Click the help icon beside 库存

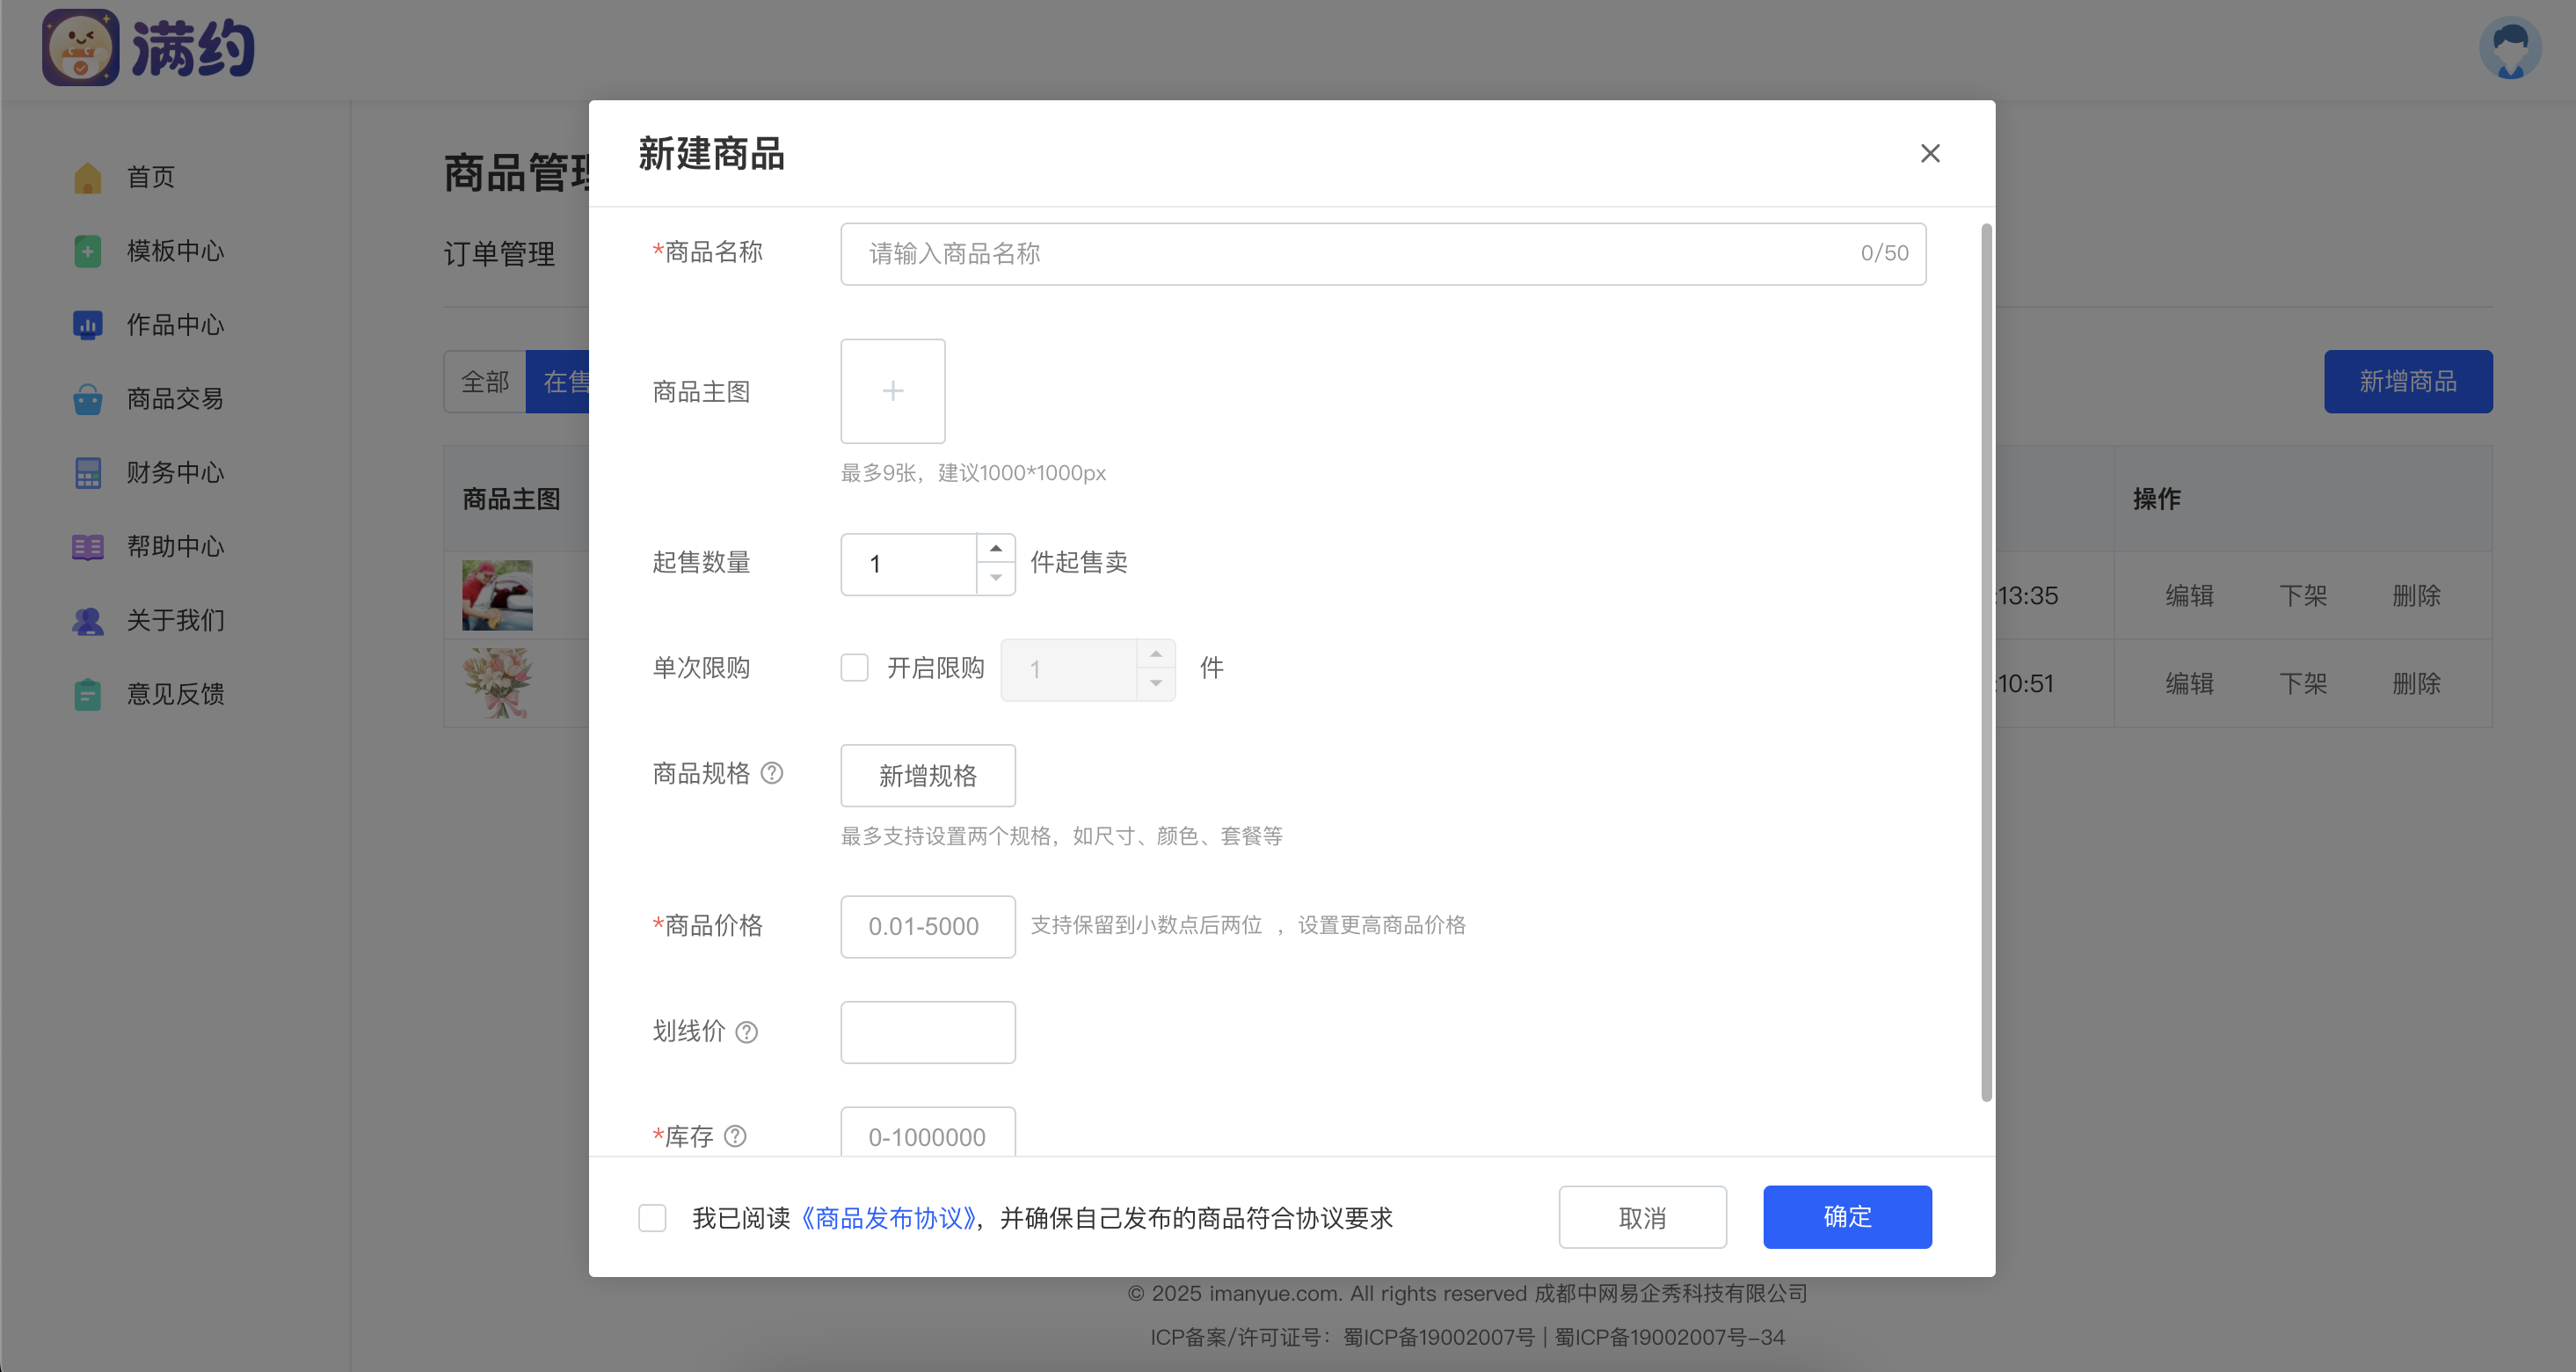pos(735,1136)
